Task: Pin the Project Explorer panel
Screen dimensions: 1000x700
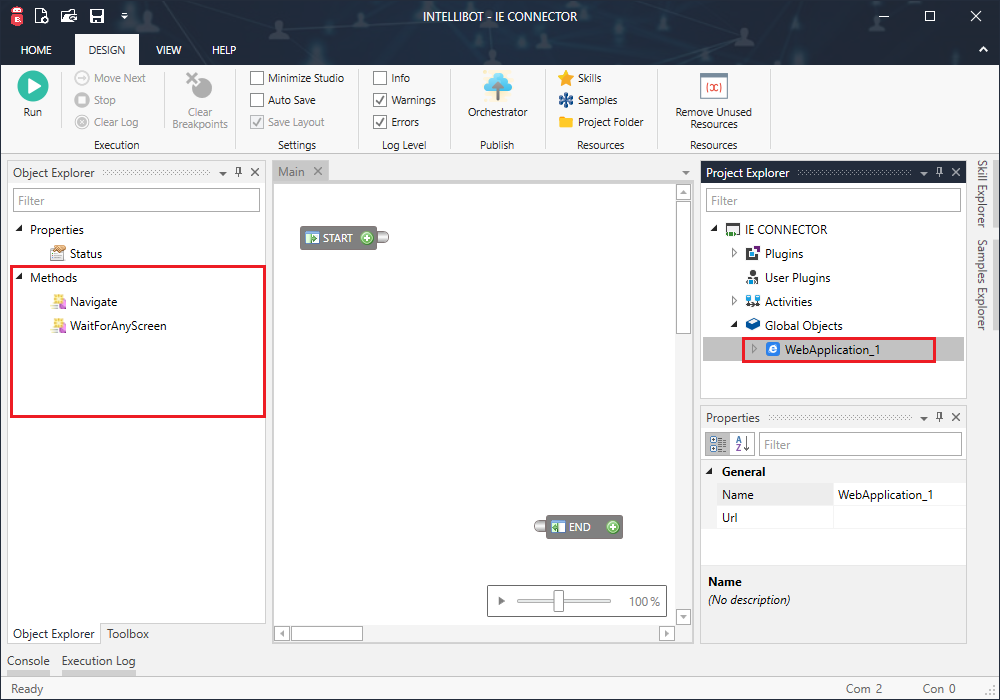Action: (x=938, y=172)
